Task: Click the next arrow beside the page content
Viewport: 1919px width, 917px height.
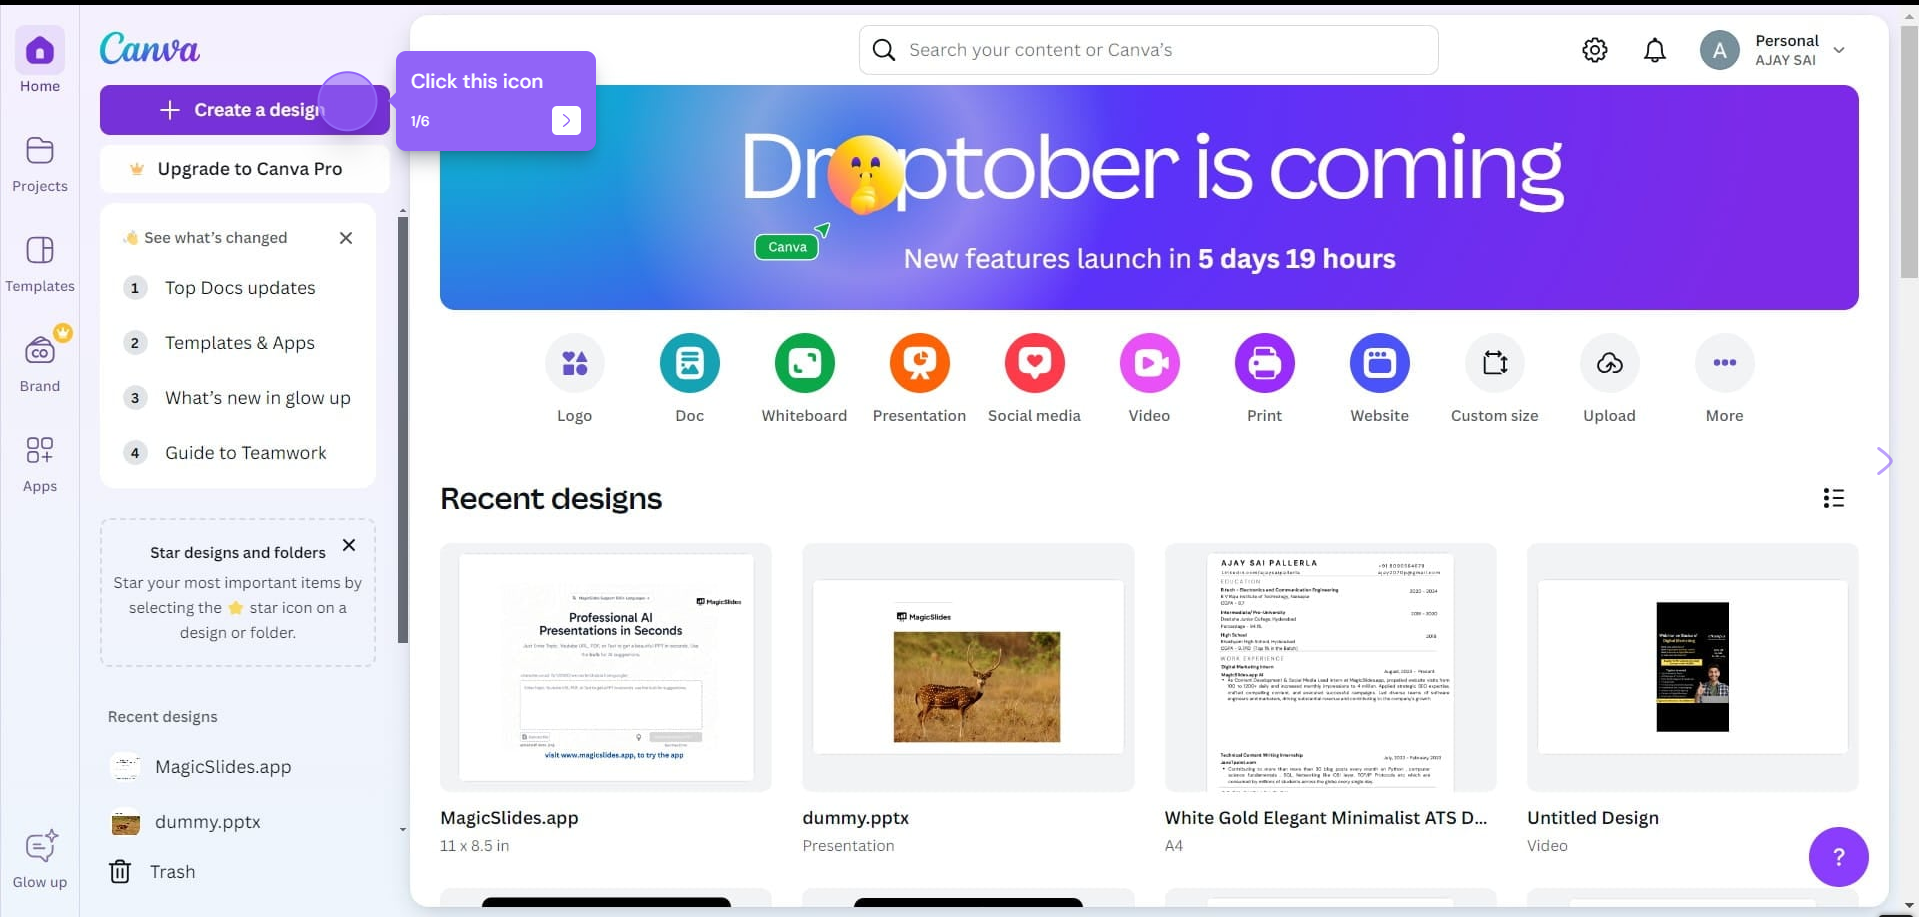Action: point(1884,461)
